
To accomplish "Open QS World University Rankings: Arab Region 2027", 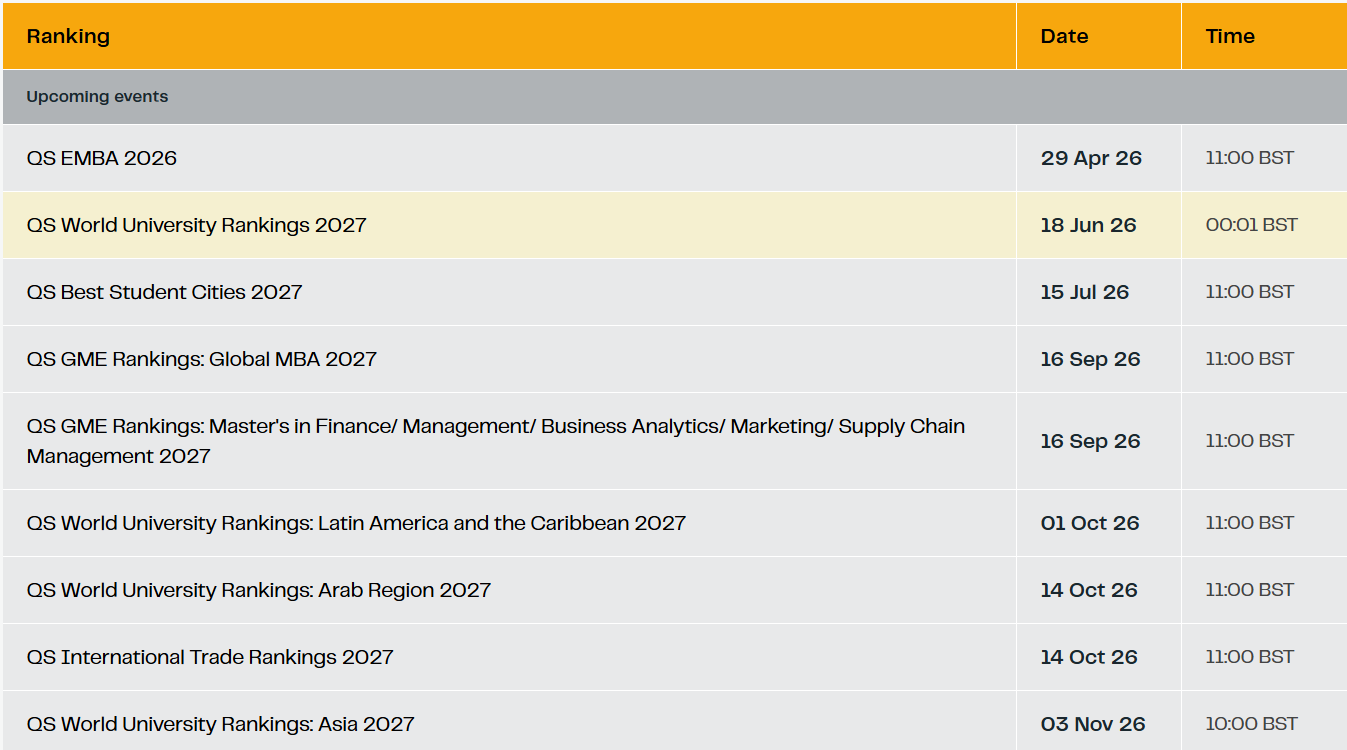I will point(259,590).
